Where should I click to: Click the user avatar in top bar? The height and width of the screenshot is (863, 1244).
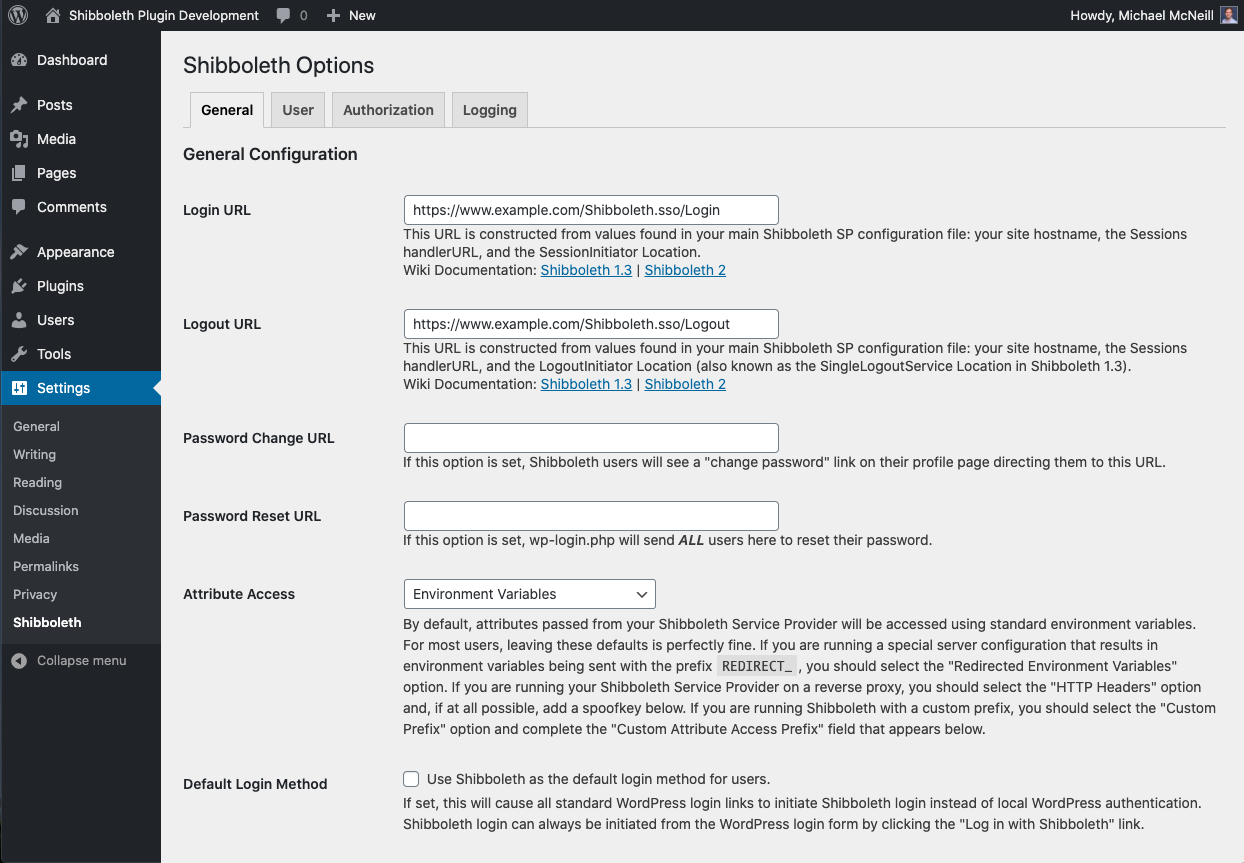(x=1229, y=15)
